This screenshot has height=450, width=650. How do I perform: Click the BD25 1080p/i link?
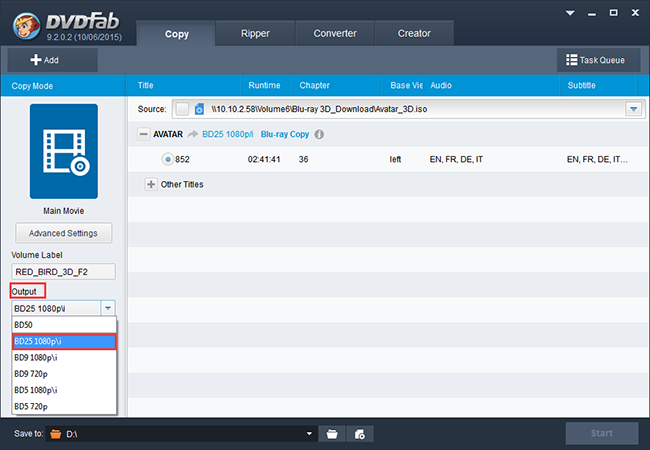228,134
